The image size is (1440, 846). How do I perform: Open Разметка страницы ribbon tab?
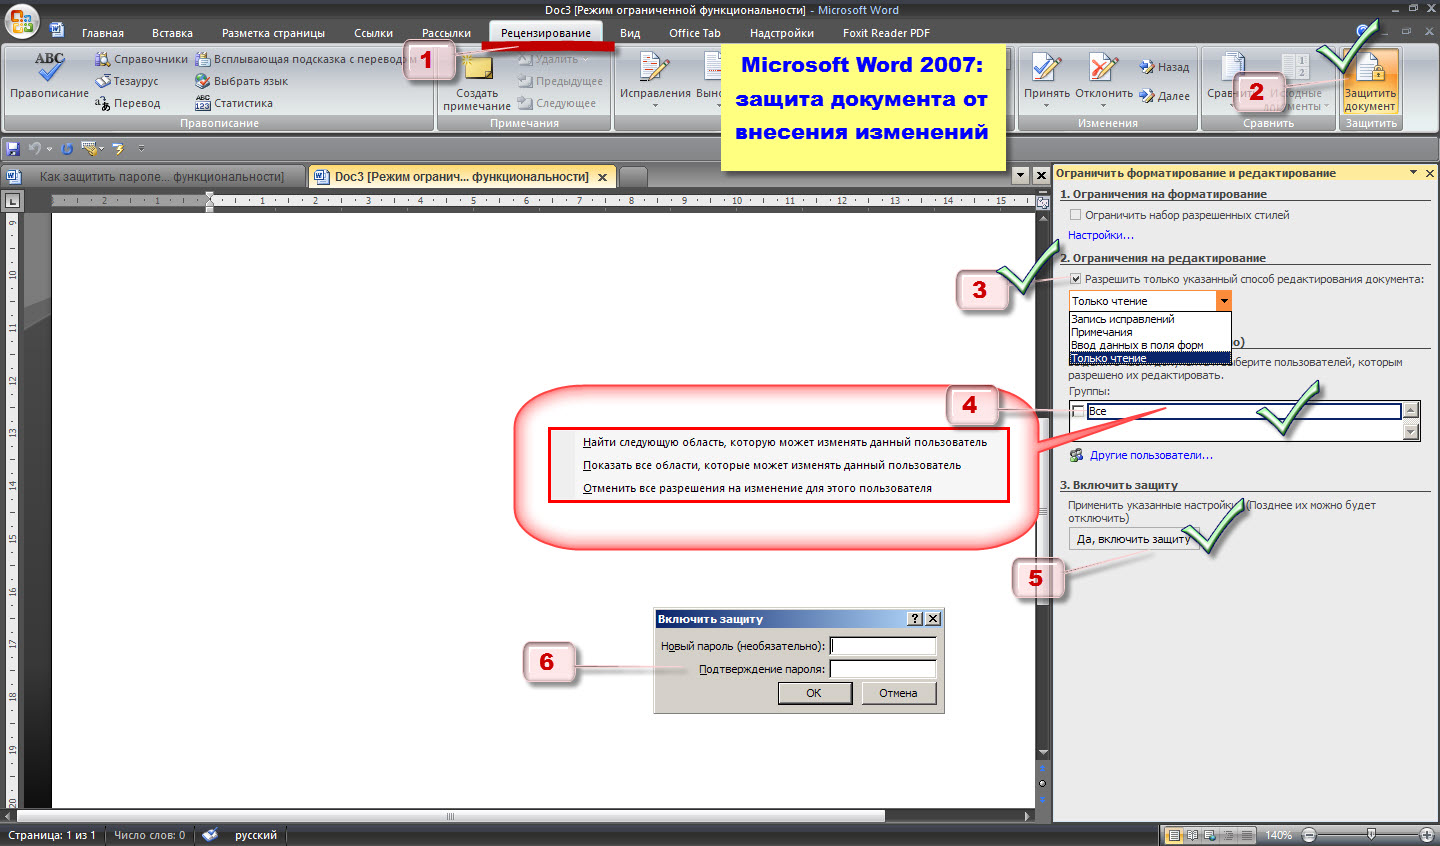[x=273, y=33]
